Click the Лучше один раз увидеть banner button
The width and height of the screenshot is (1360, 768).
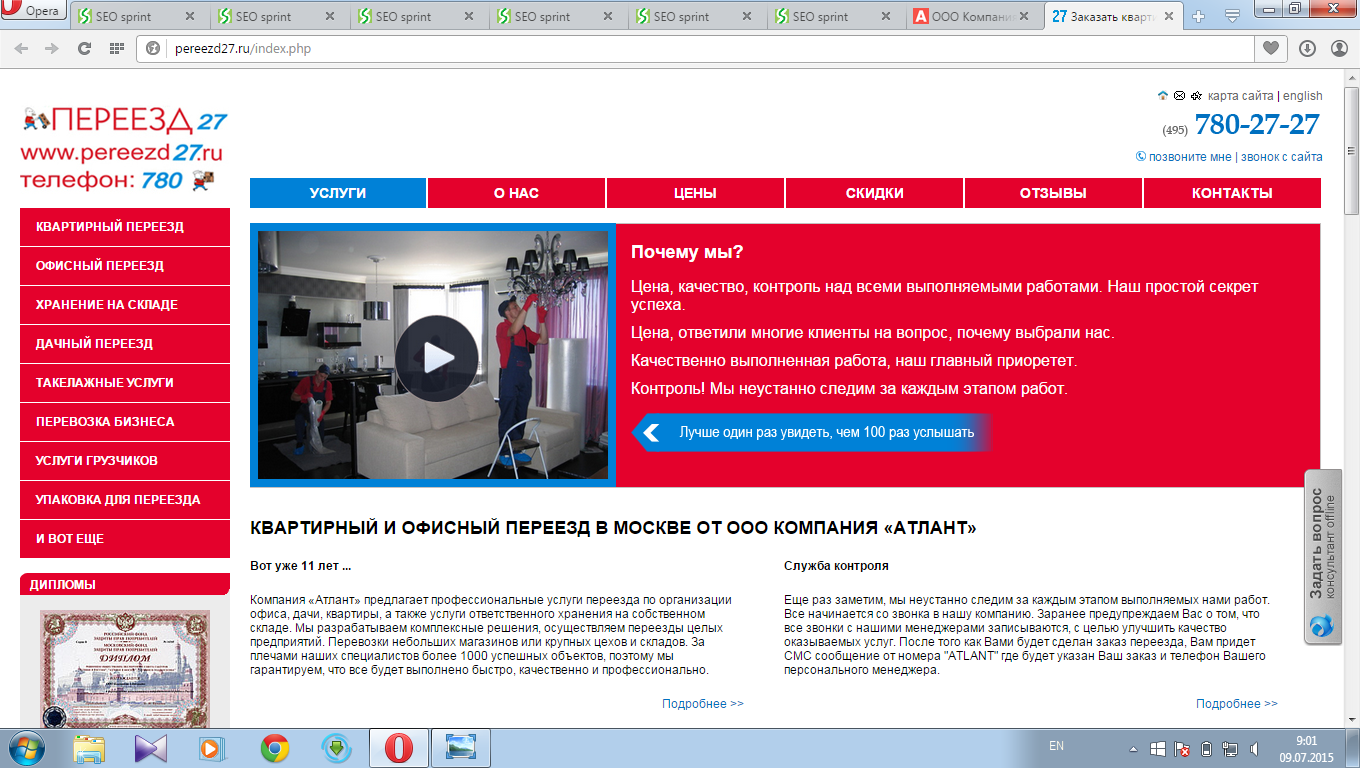pos(811,432)
